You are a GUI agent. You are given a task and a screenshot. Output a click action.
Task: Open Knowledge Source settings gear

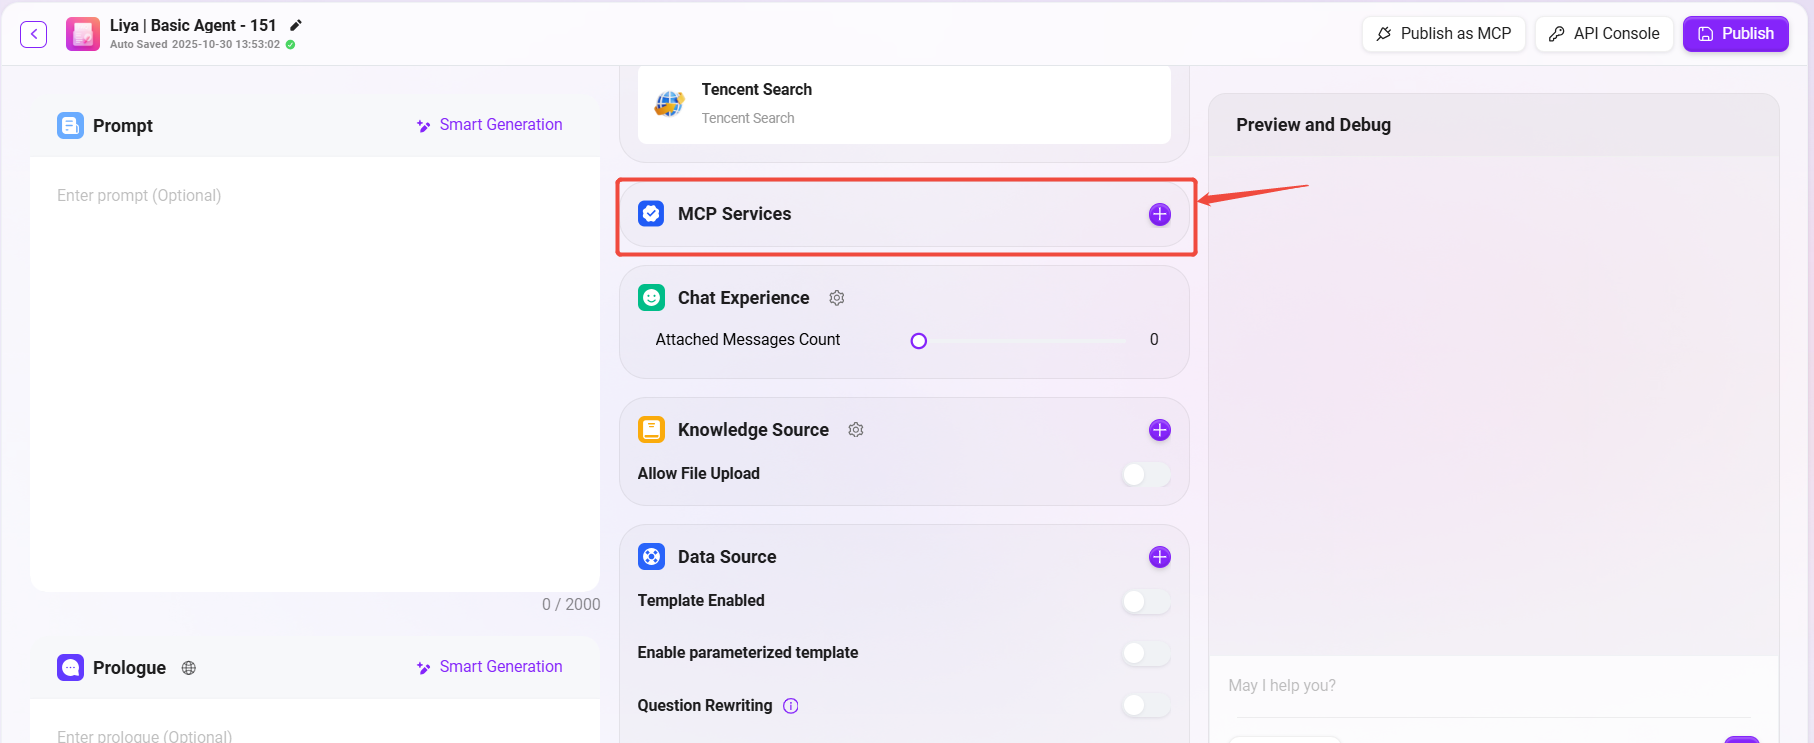pyautogui.click(x=856, y=430)
